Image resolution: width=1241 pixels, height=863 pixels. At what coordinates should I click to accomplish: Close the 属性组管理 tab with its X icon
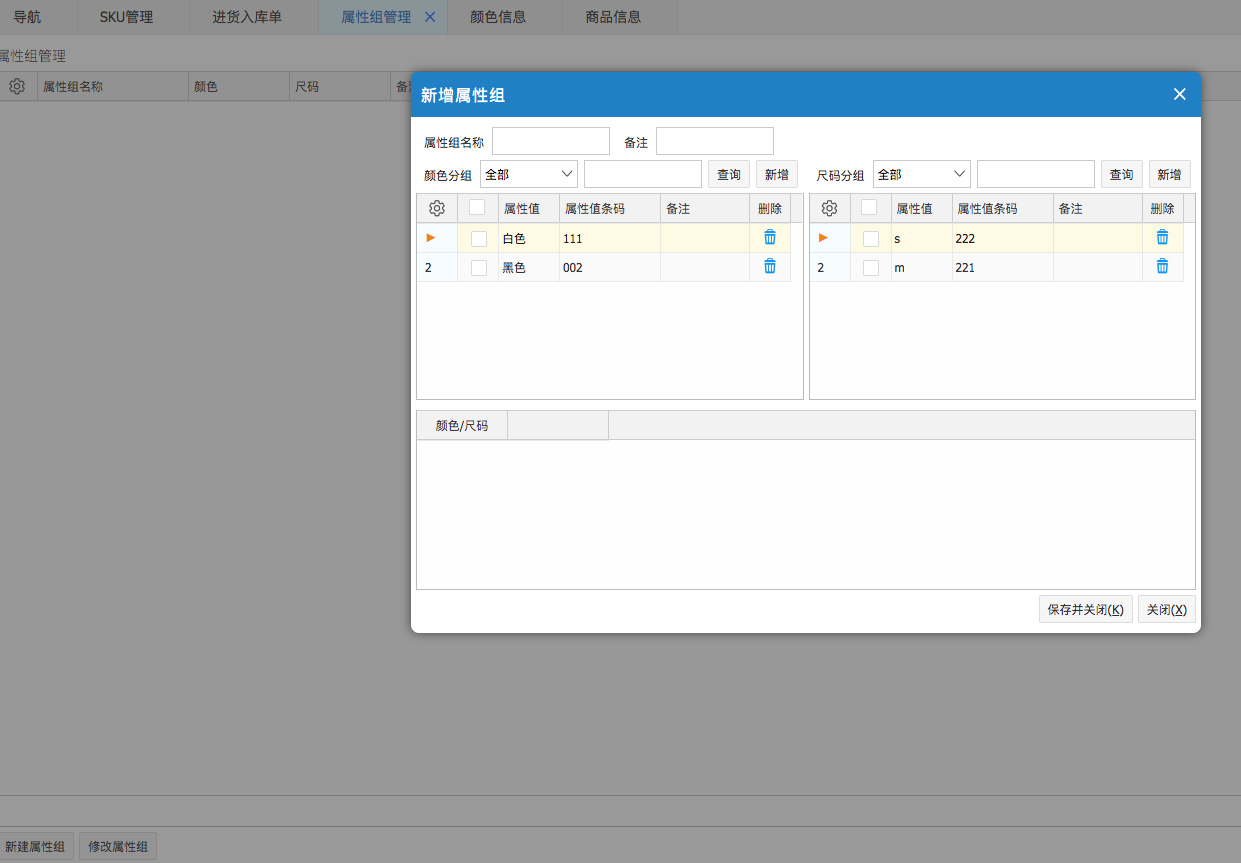(x=430, y=17)
